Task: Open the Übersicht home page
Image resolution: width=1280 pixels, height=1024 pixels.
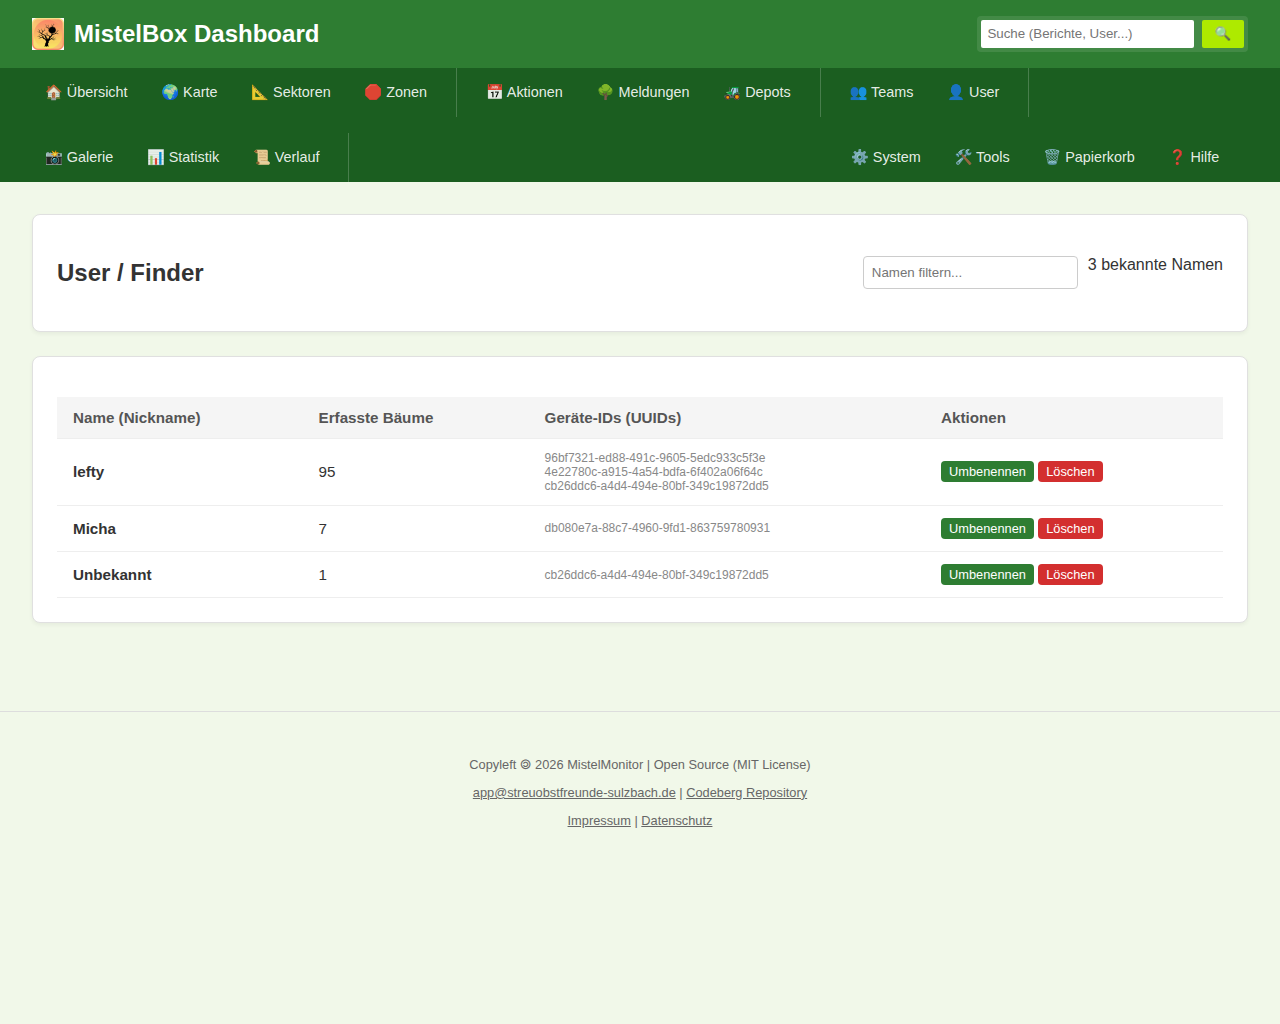Action: point(87,92)
